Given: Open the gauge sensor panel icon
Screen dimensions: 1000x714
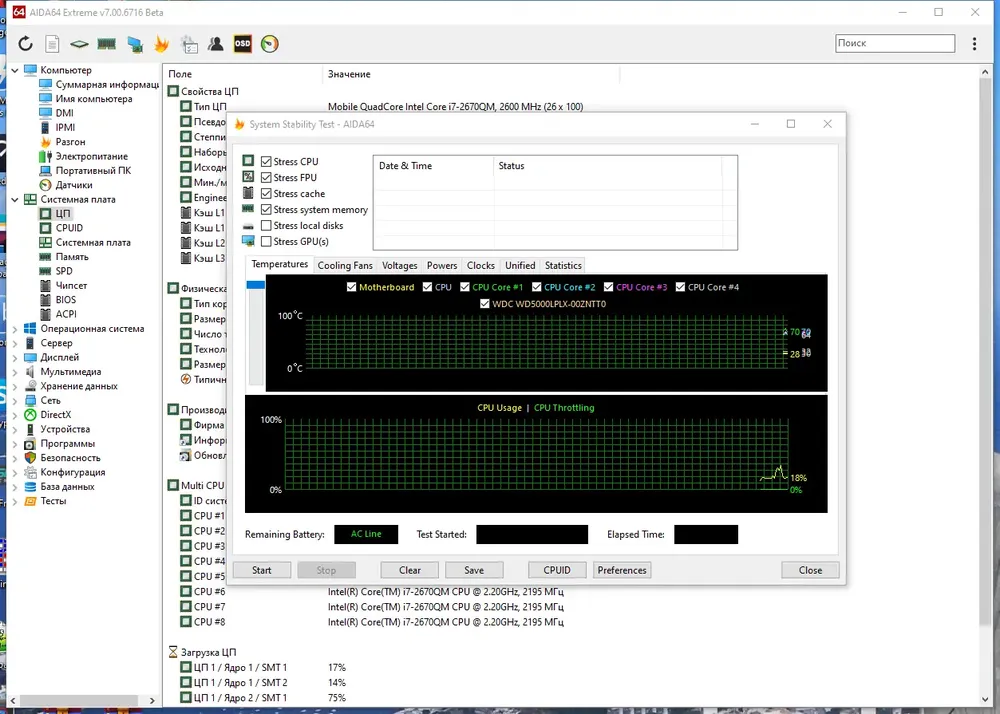Looking at the screenshot, I should pyautogui.click(x=270, y=43).
